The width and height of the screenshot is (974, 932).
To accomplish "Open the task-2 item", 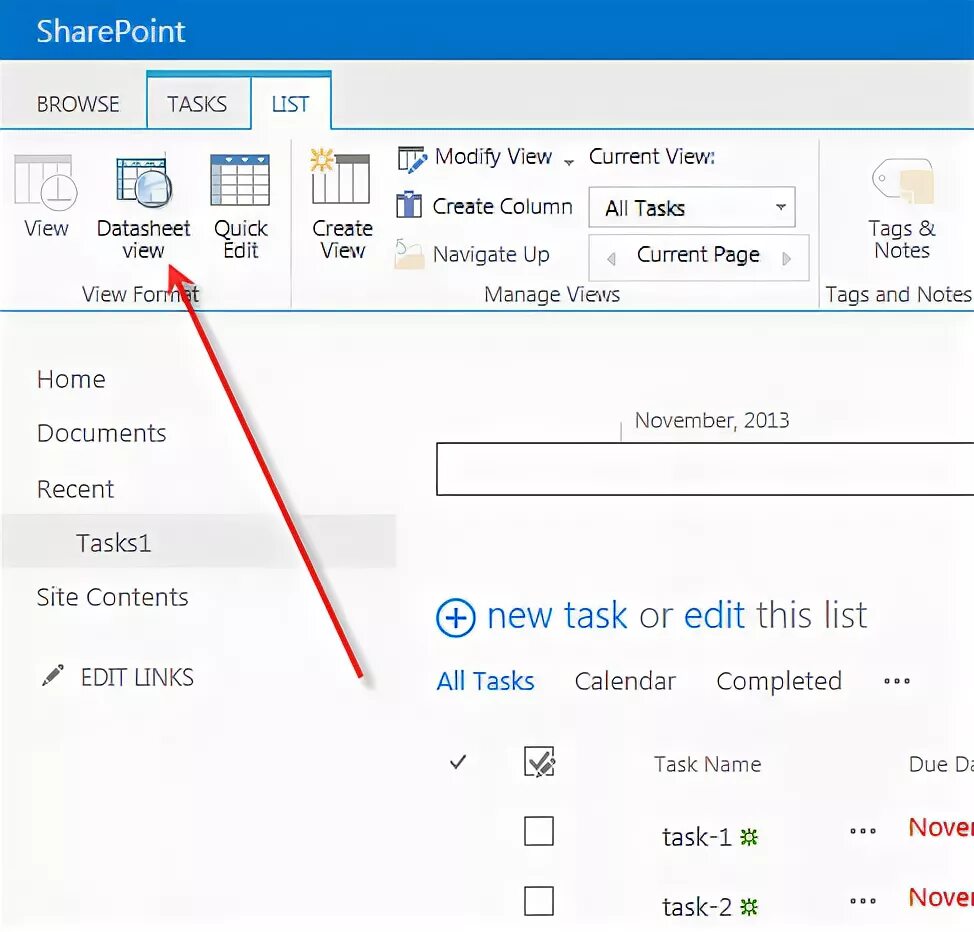I will coord(696,907).
